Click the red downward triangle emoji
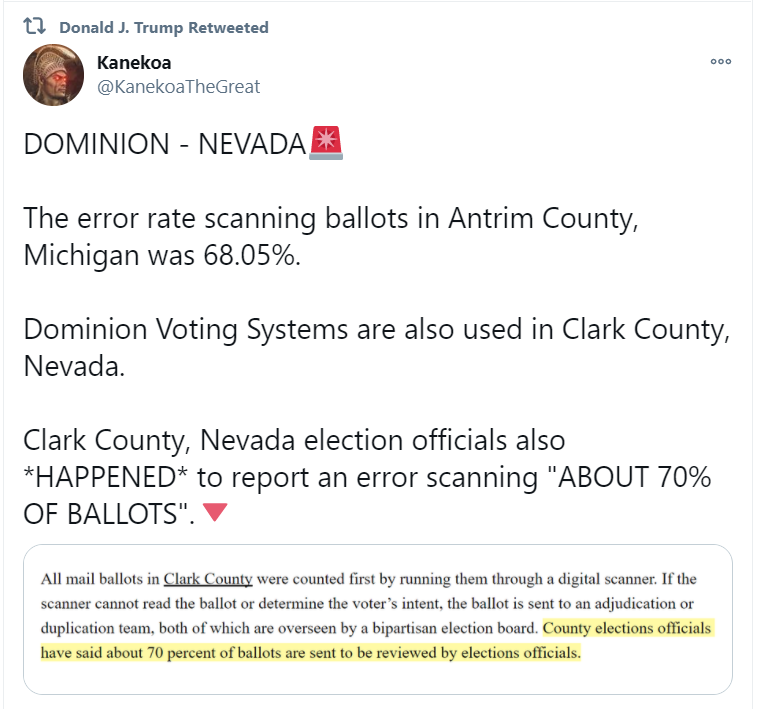The image size is (769, 709). point(215,513)
